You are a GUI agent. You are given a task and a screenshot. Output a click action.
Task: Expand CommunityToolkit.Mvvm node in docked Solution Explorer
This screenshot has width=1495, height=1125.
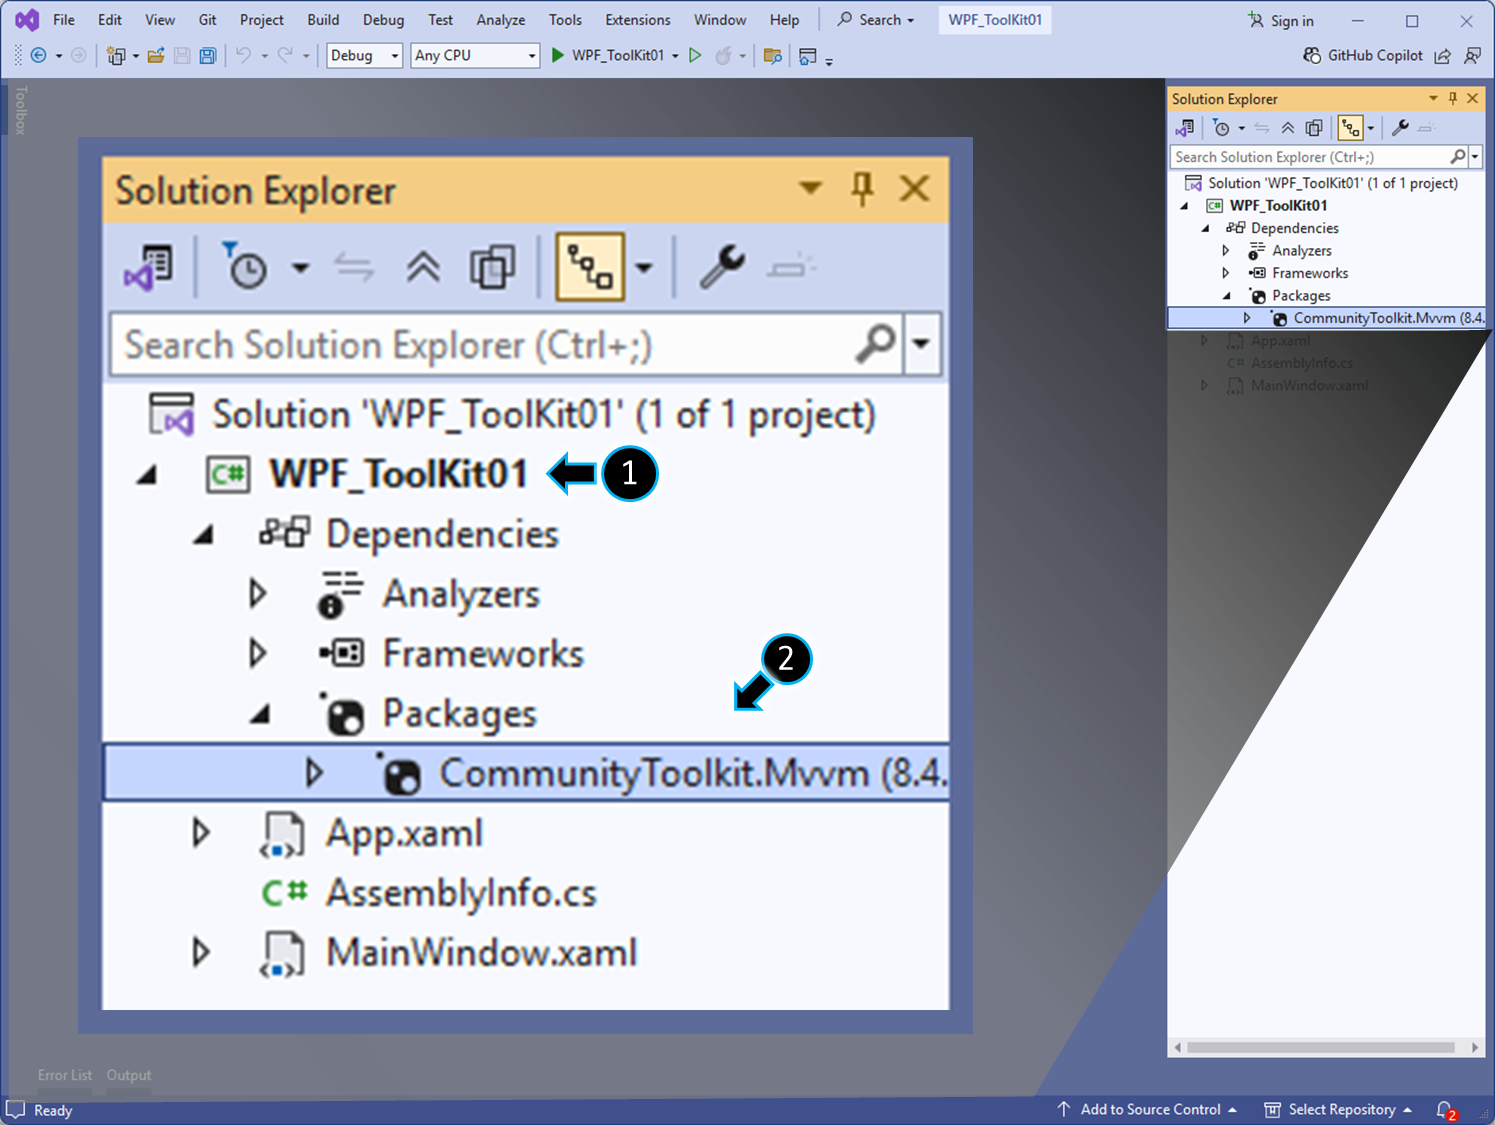(x=1247, y=318)
